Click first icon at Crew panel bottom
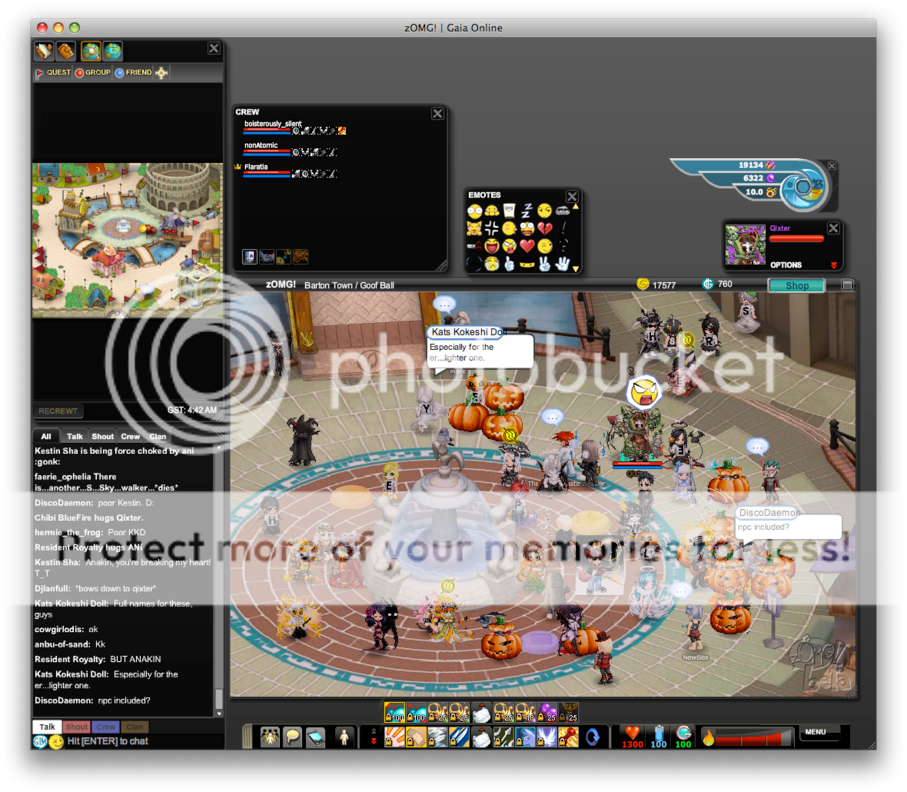Screen dimensions: 907x792 click(x=250, y=257)
